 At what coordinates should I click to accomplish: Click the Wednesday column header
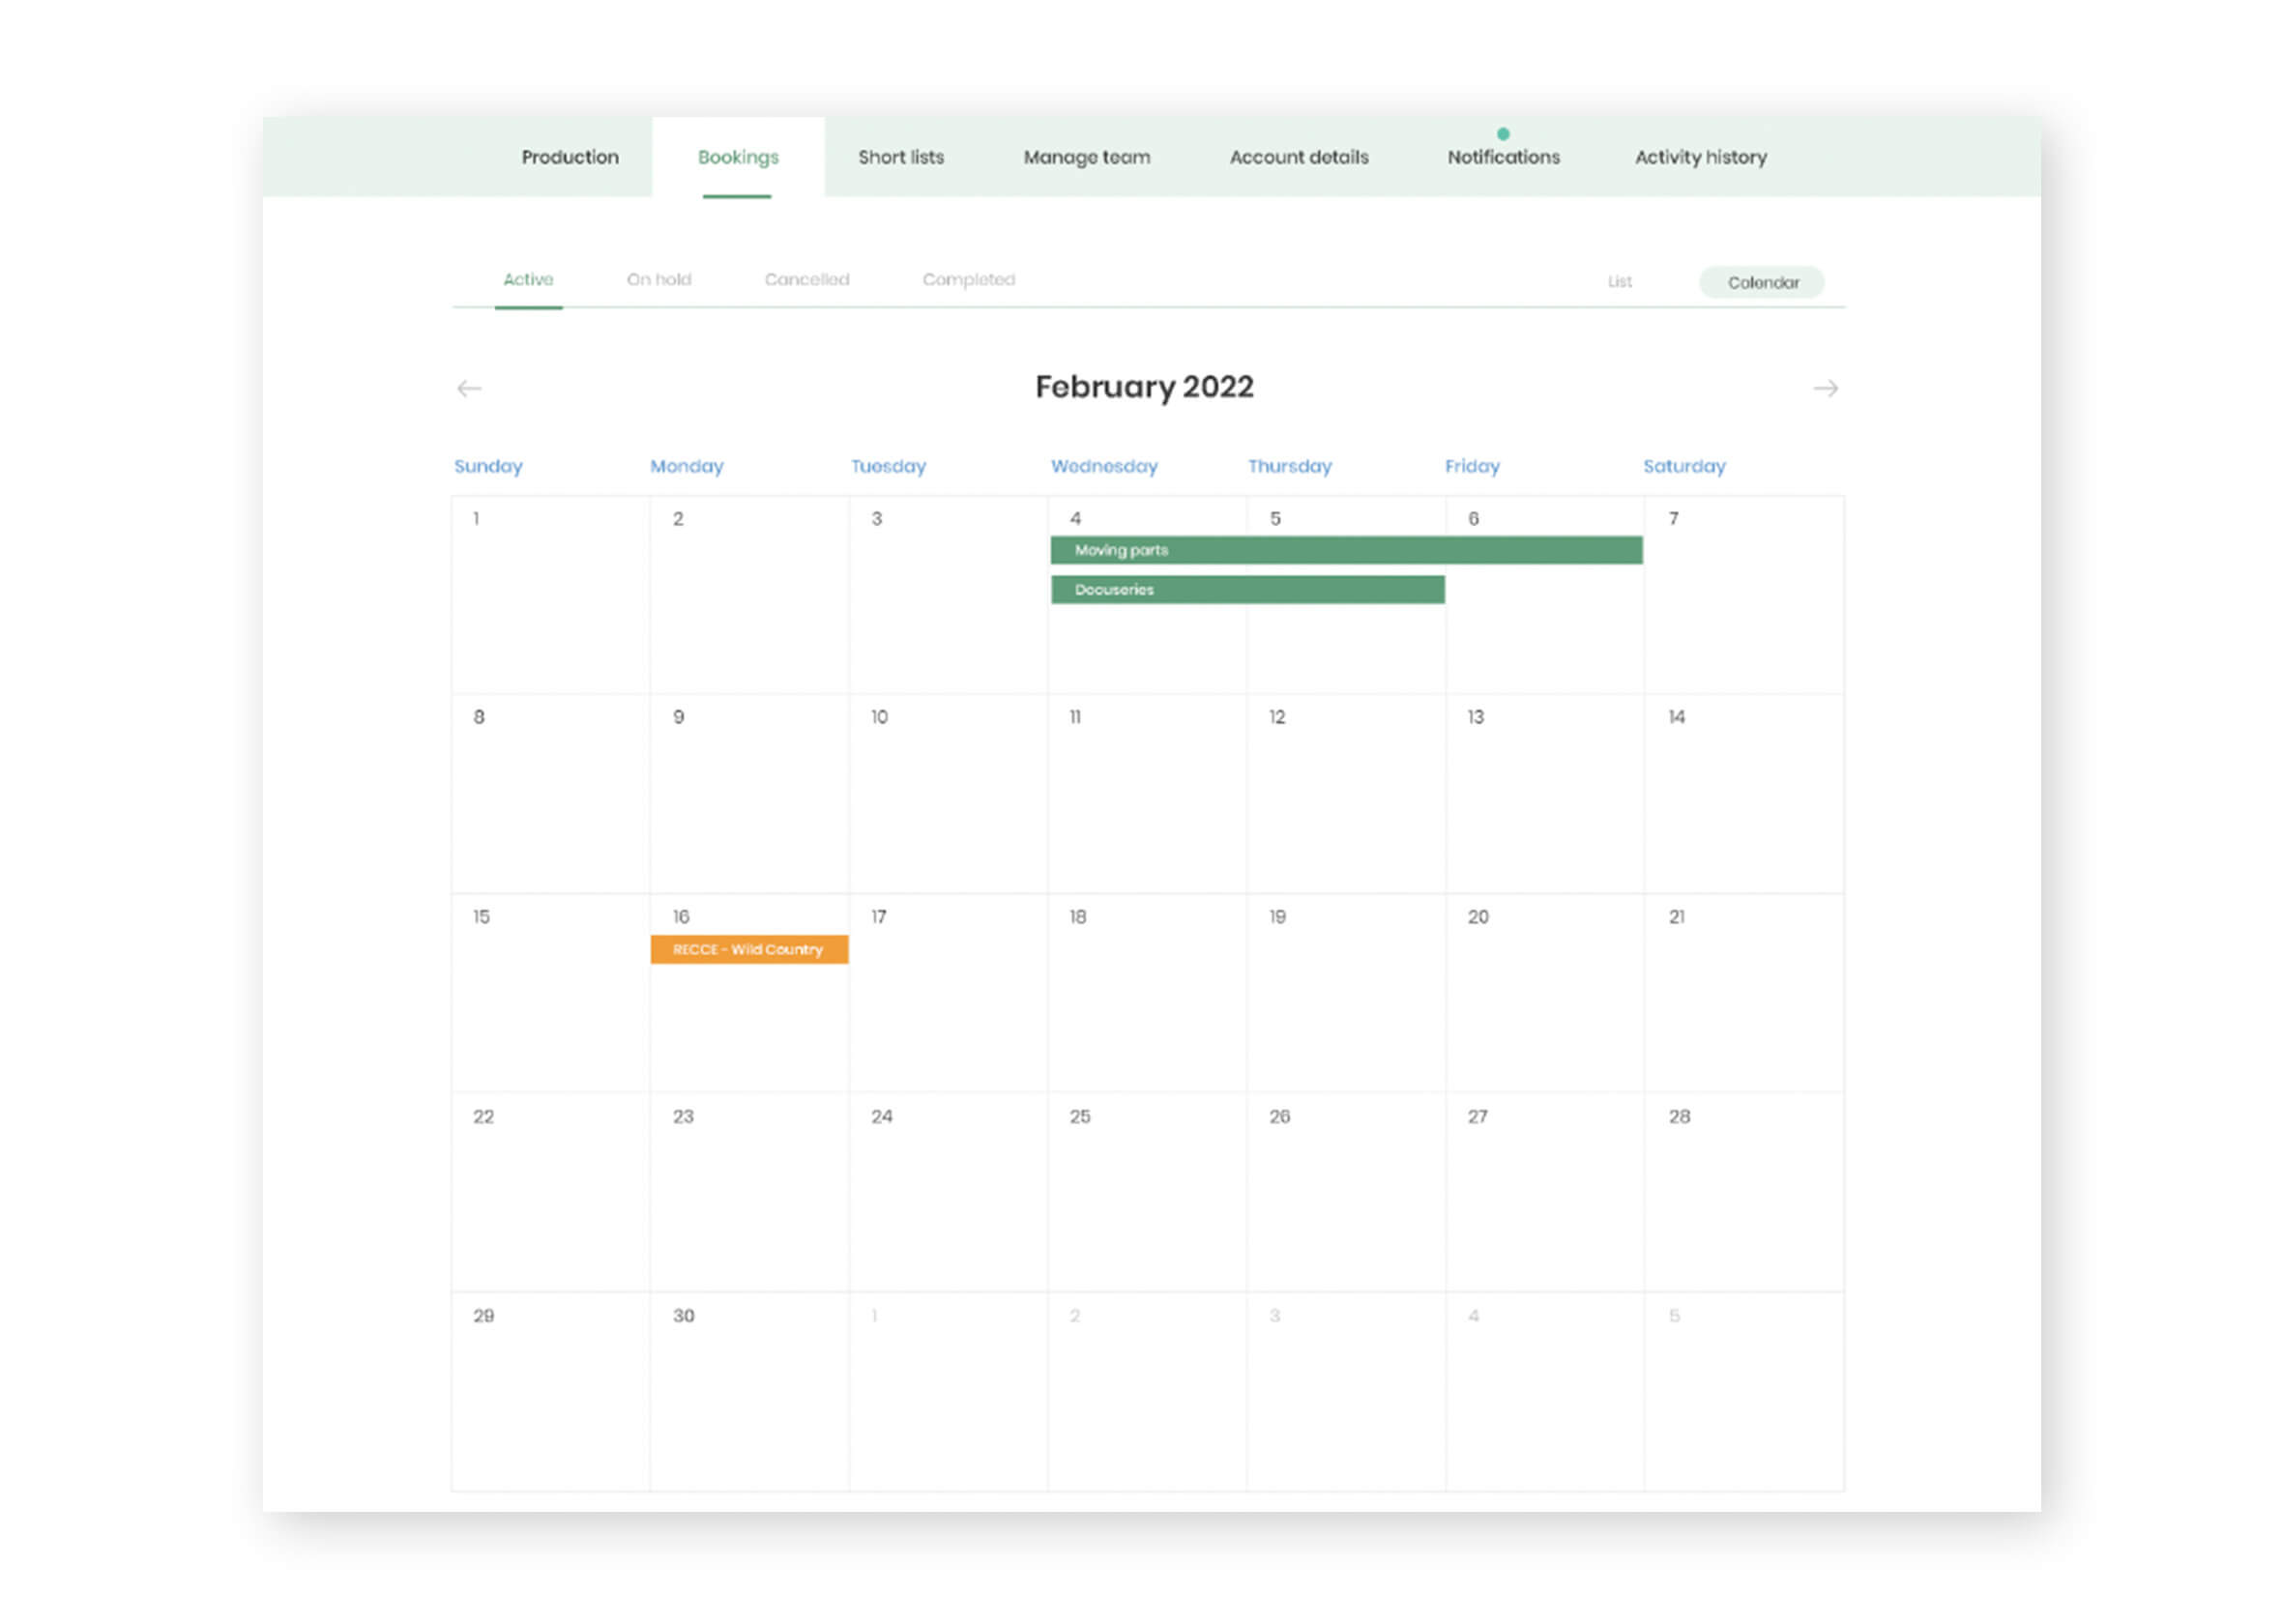pyautogui.click(x=1104, y=466)
